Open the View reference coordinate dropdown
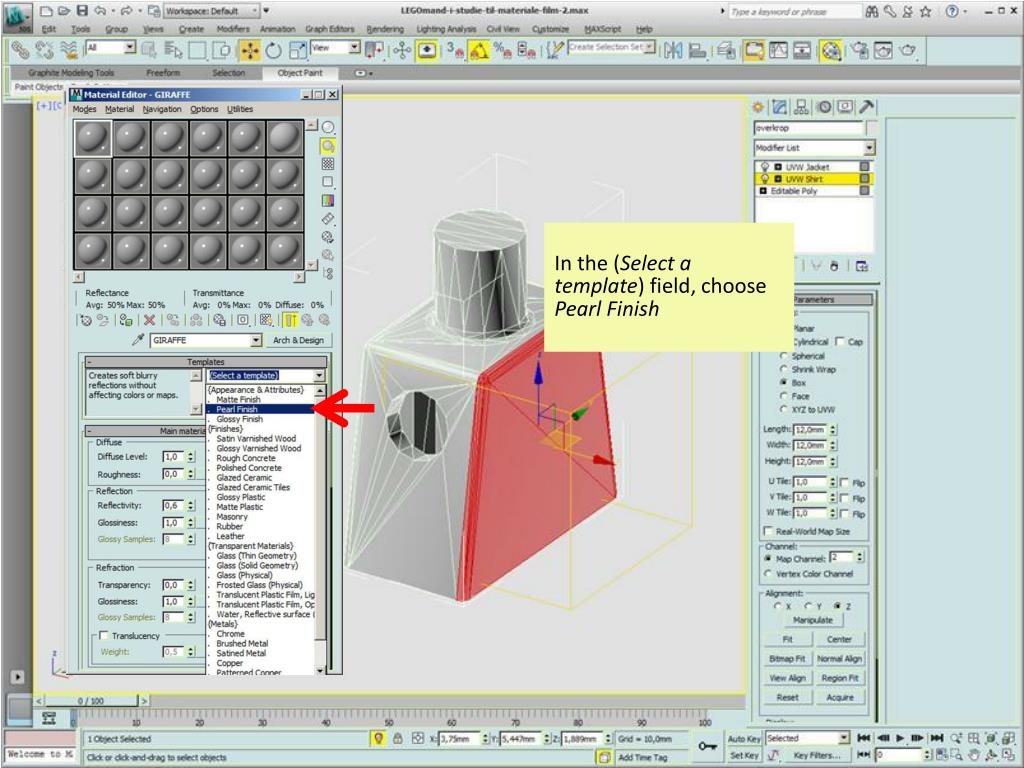The image size is (1024, 768). click(354, 47)
